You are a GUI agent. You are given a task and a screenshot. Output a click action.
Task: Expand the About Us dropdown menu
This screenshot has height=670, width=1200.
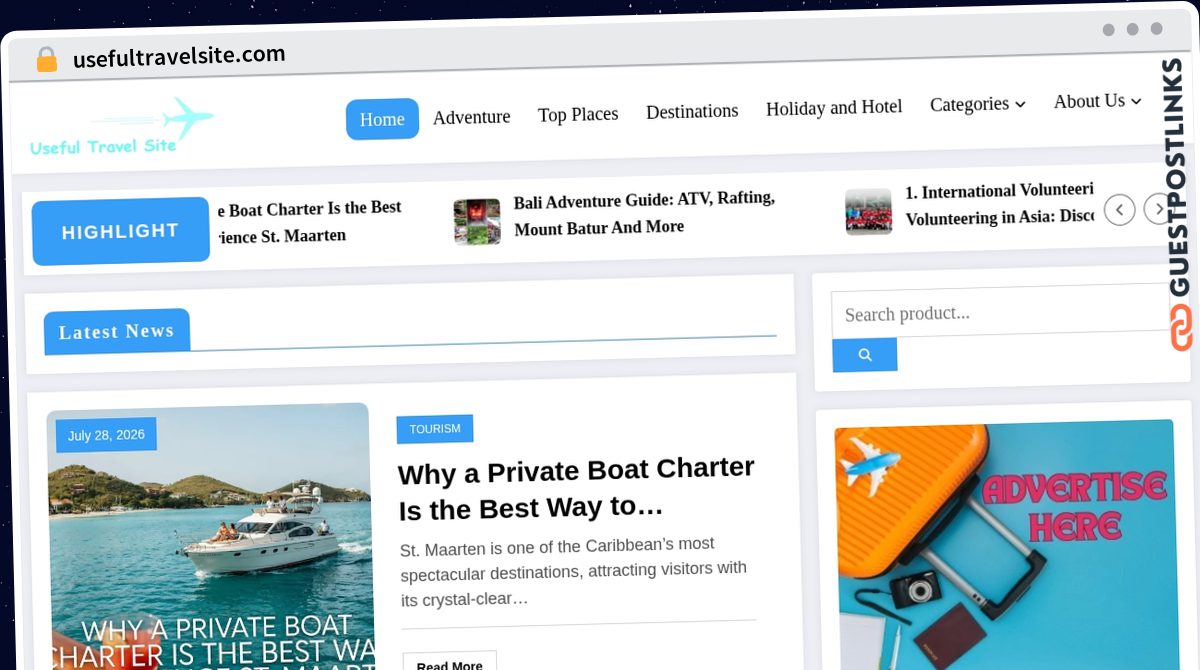point(1097,101)
